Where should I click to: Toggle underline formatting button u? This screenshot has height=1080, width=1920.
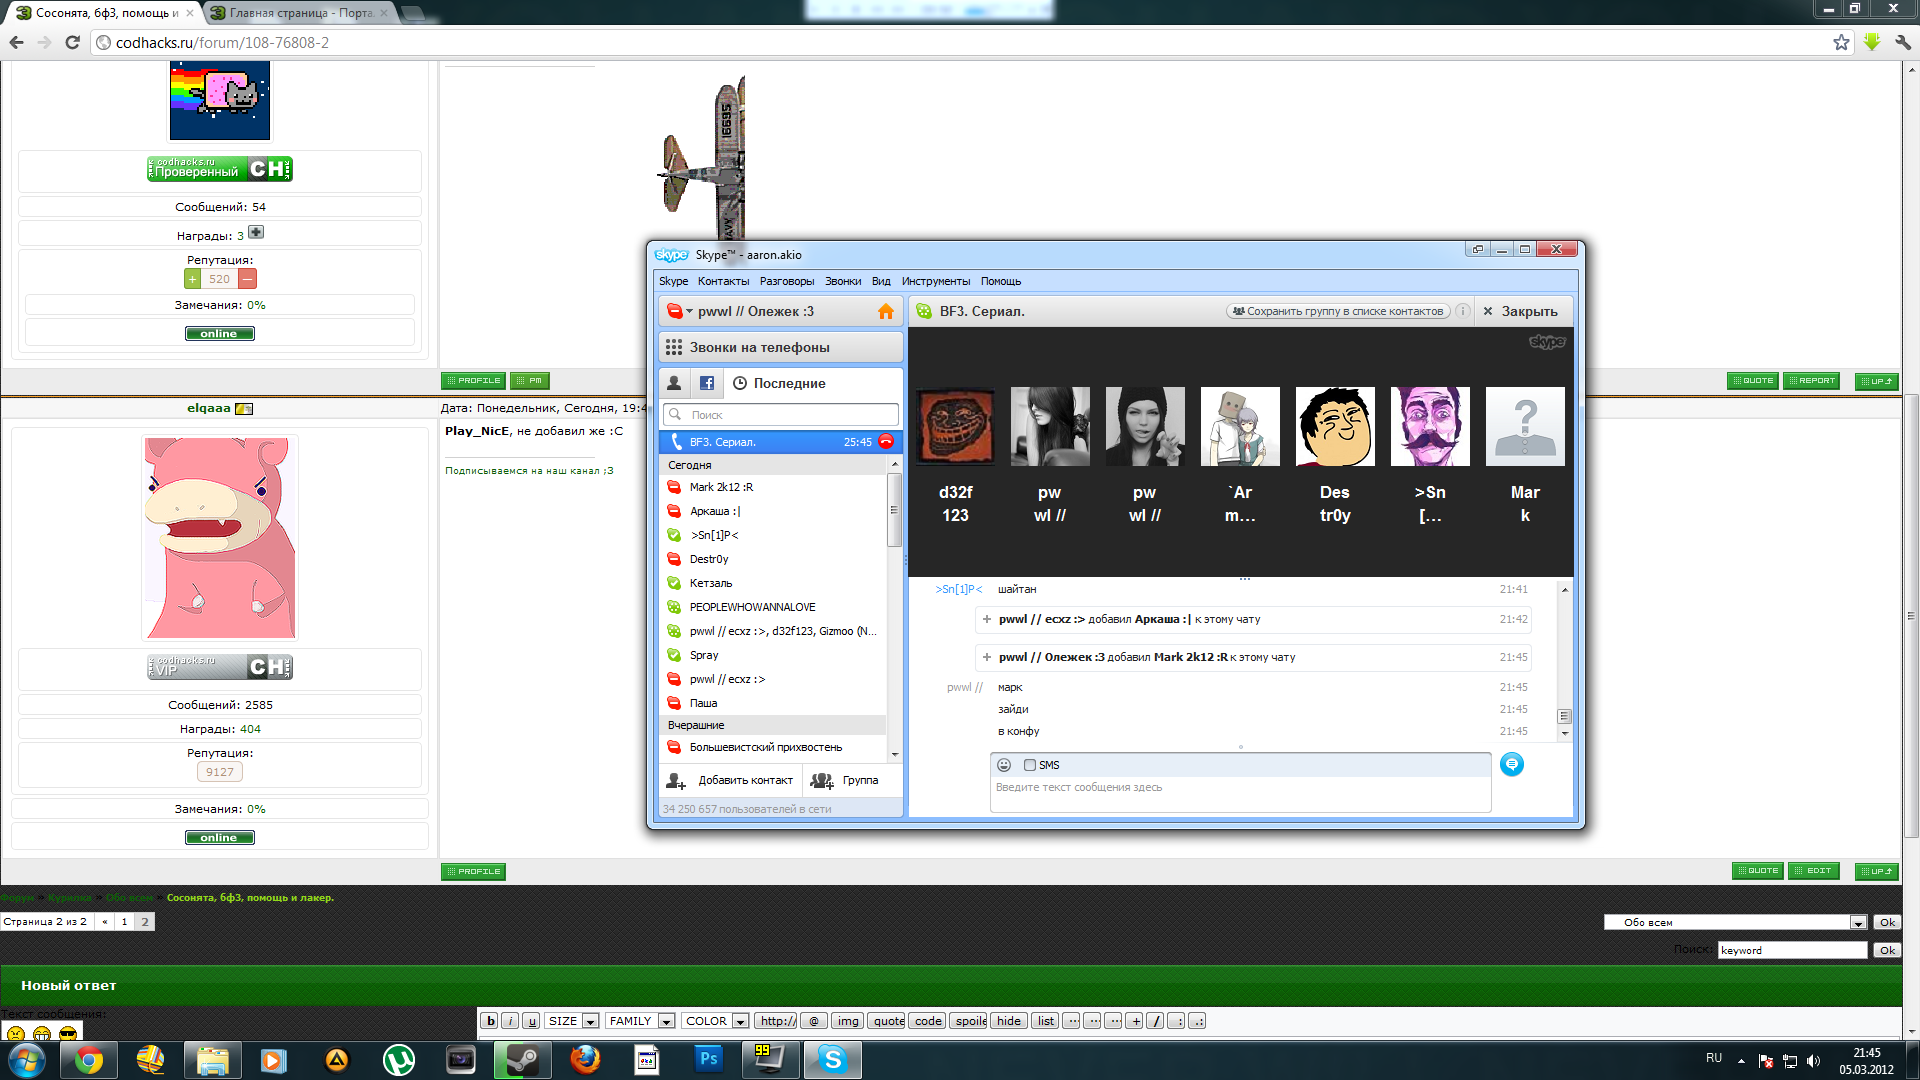(x=531, y=1021)
